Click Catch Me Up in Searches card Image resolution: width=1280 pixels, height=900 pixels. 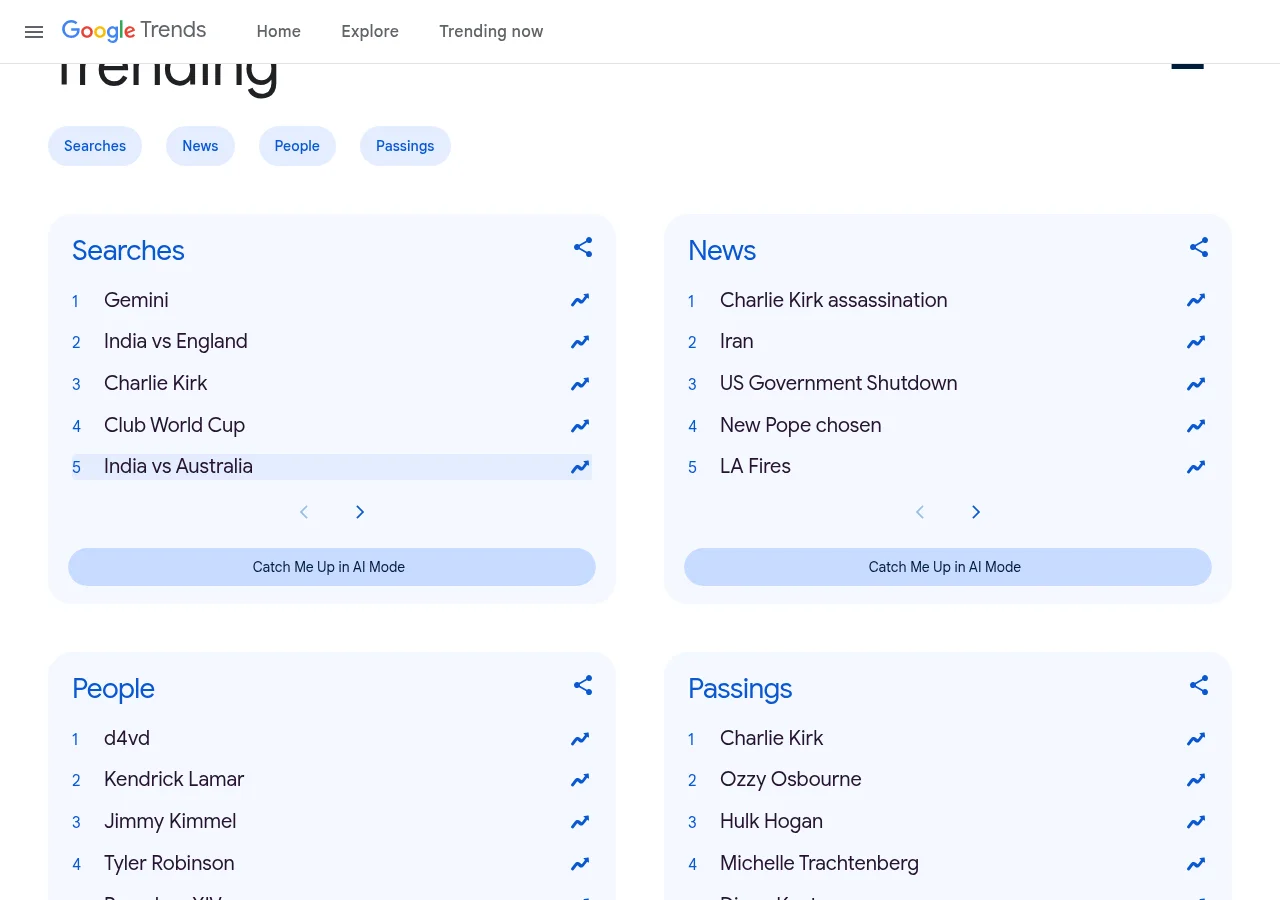pyautogui.click(x=332, y=567)
